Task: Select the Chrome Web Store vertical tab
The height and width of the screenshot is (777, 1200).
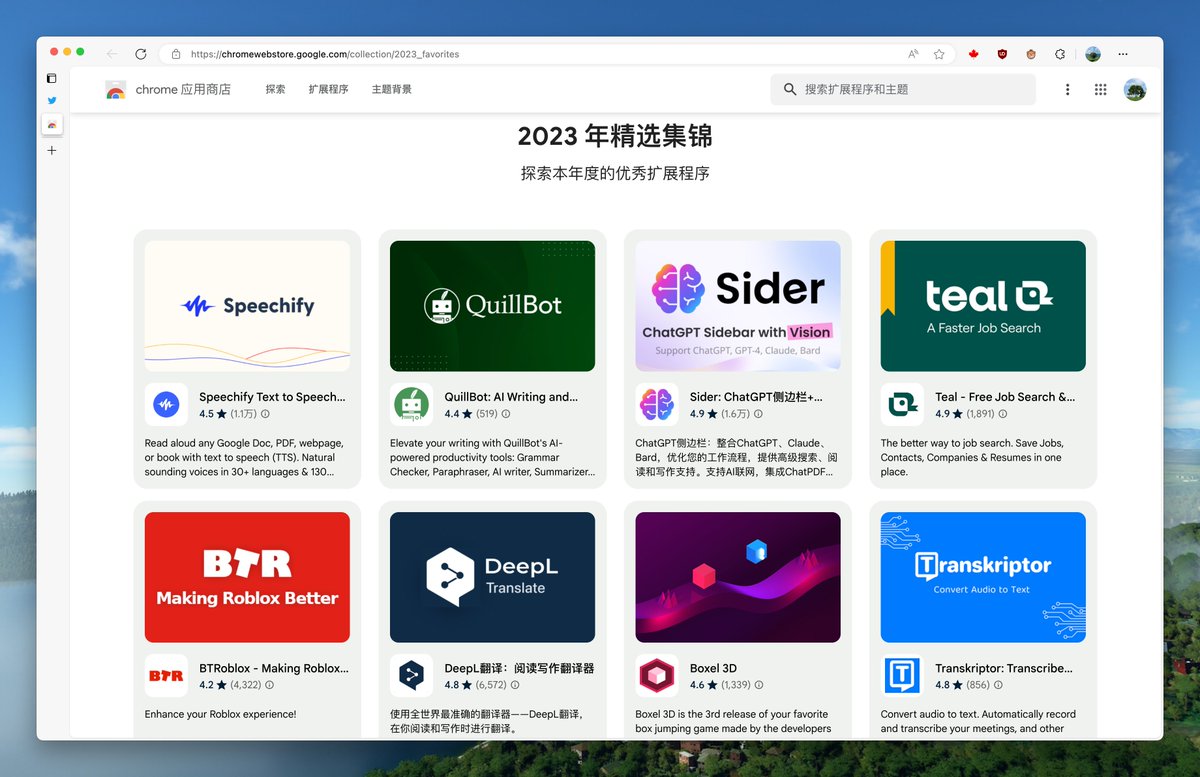Action: tap(52, 125)
